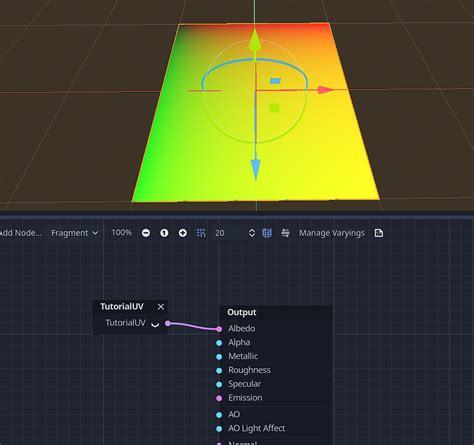Click the Albedo input port
Screen dimensions: 474x445
point(219,329)
